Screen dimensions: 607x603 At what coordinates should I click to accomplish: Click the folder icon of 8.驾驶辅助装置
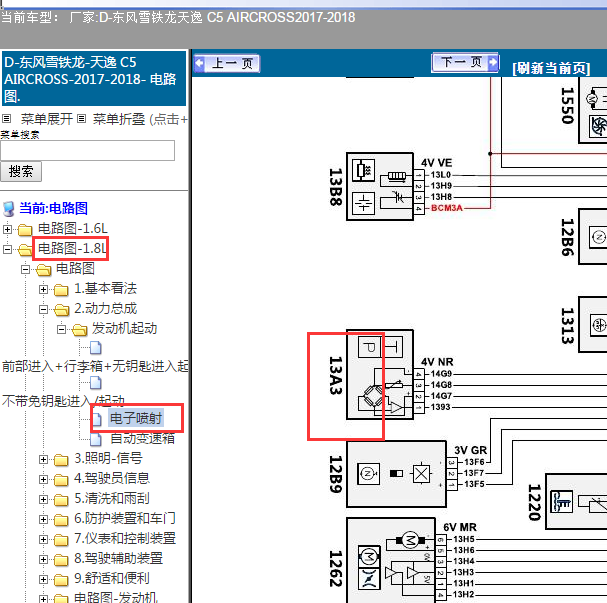coord(61,560)
